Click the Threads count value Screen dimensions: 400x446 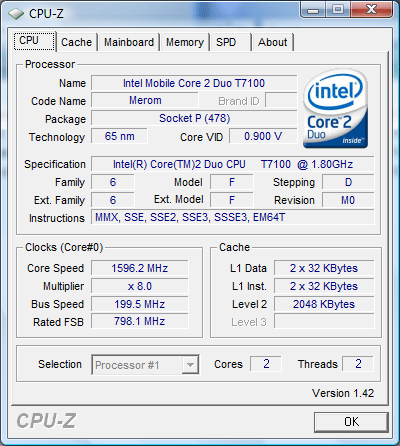click(358, 364)
